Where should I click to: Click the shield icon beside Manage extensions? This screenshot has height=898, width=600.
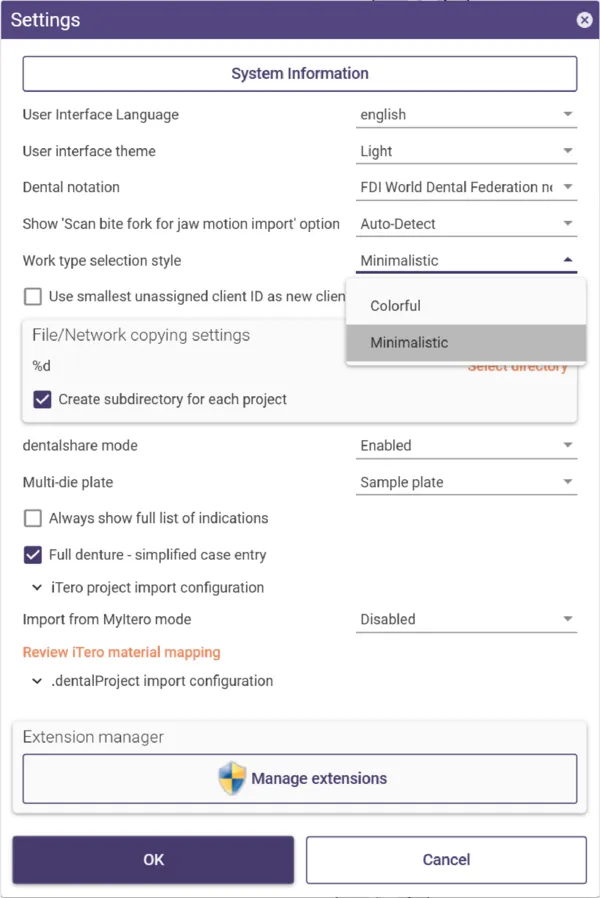point(232,778)
